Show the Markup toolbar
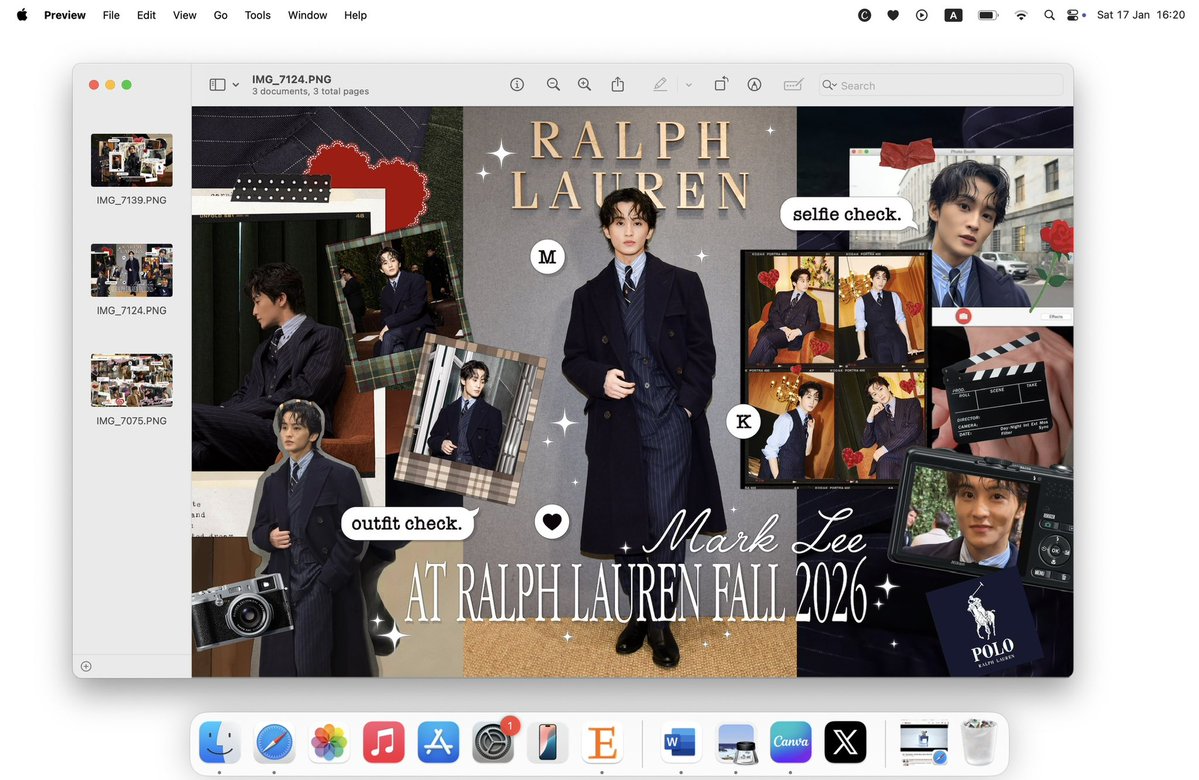The image size is (1199, 780). click(754, 85)
